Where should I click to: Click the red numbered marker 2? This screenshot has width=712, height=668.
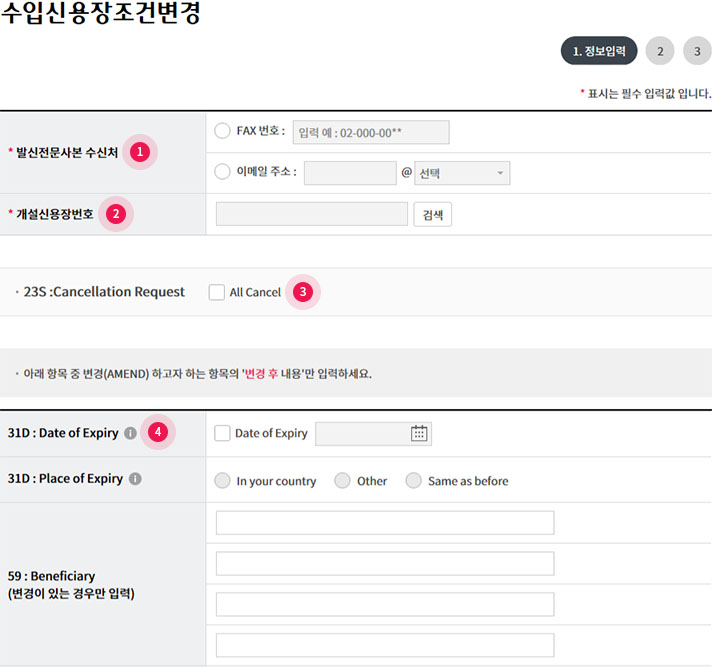point(115,213)
